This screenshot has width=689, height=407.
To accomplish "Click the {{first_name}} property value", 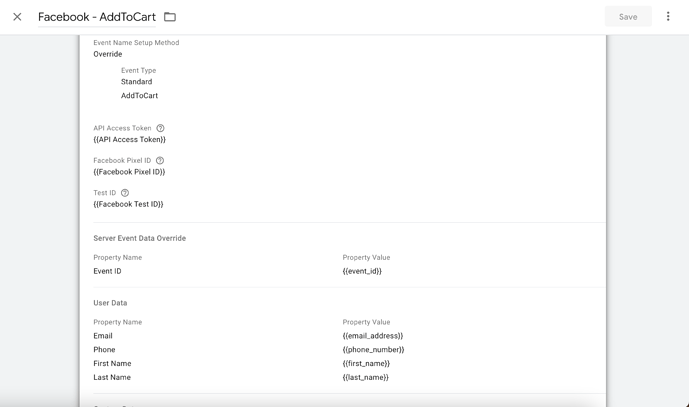I will coord(366,363).
